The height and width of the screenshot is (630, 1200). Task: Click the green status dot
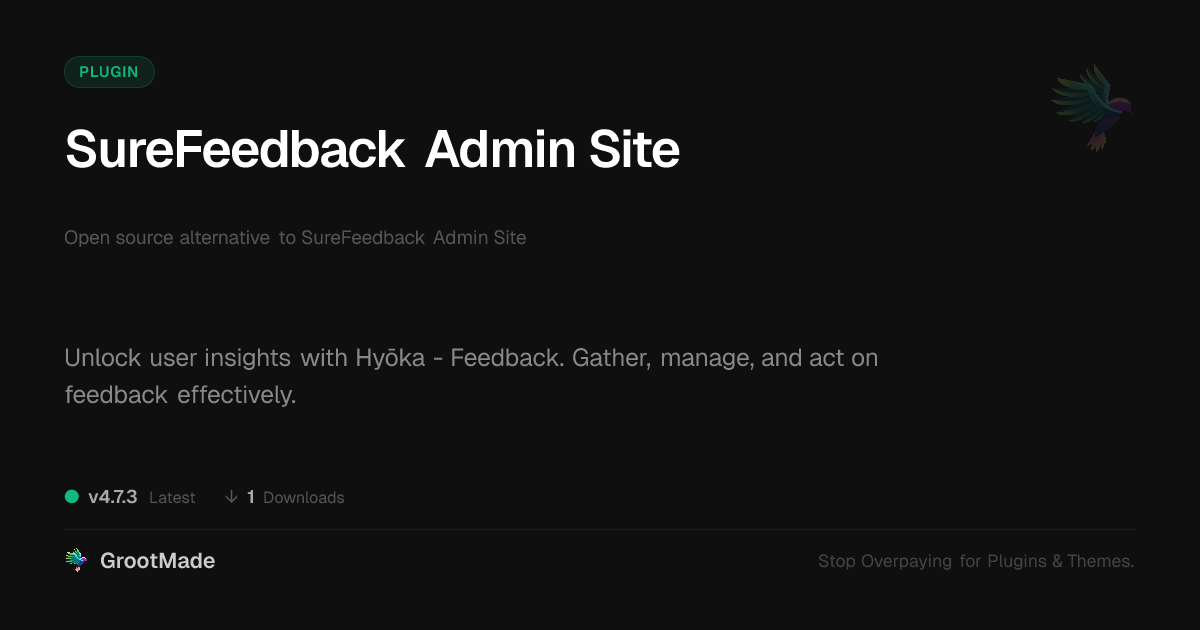click(72, 496)
